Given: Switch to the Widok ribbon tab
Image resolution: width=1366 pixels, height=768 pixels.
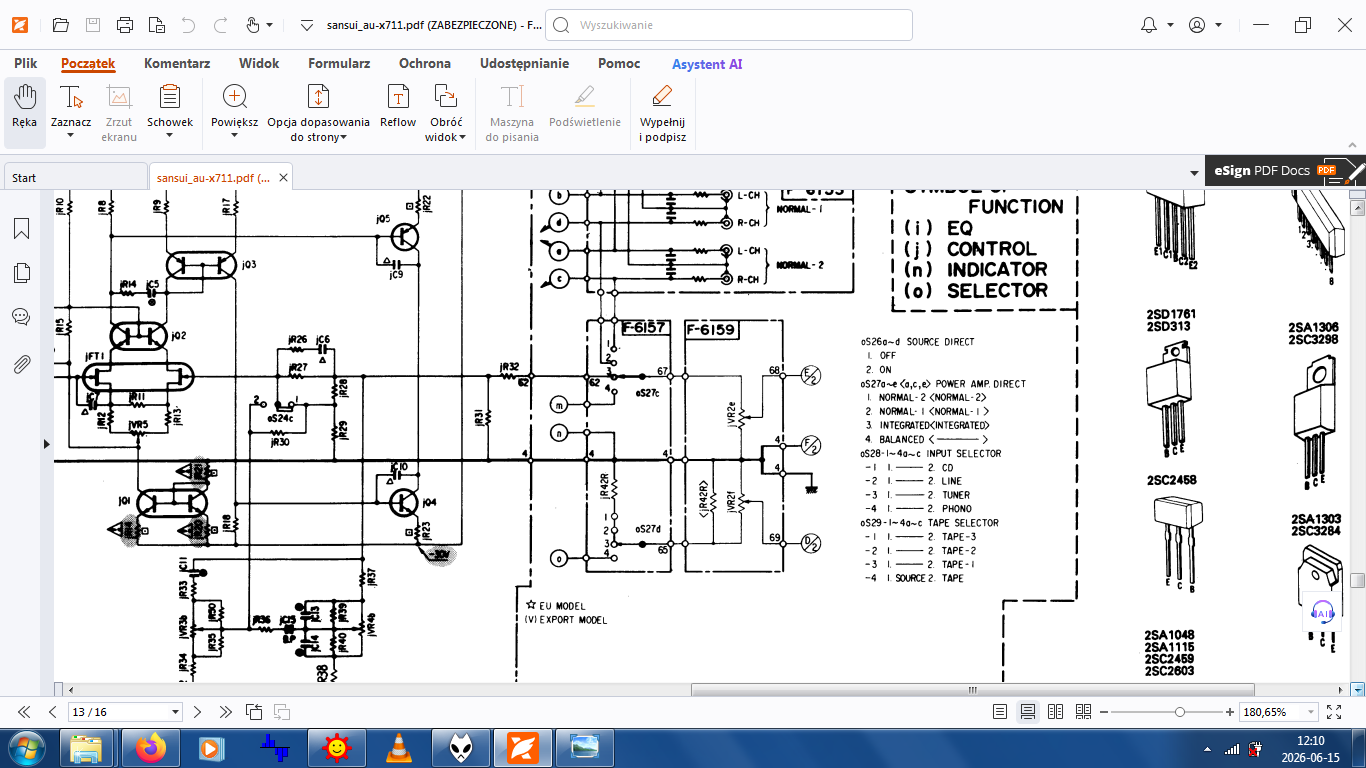Looking at the screenshot, I should [259, 63].
